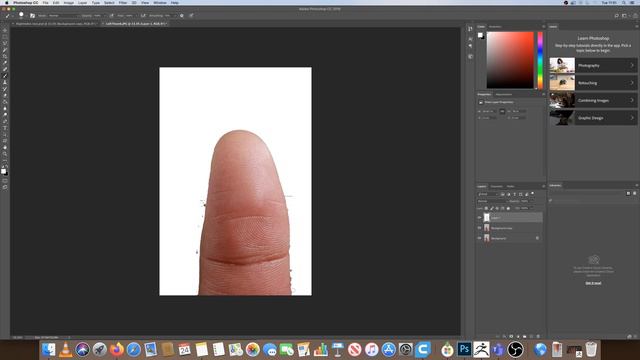Pick a shade in the red color field
This screenshot has width=640, height=360.
[x=510, y=60]
